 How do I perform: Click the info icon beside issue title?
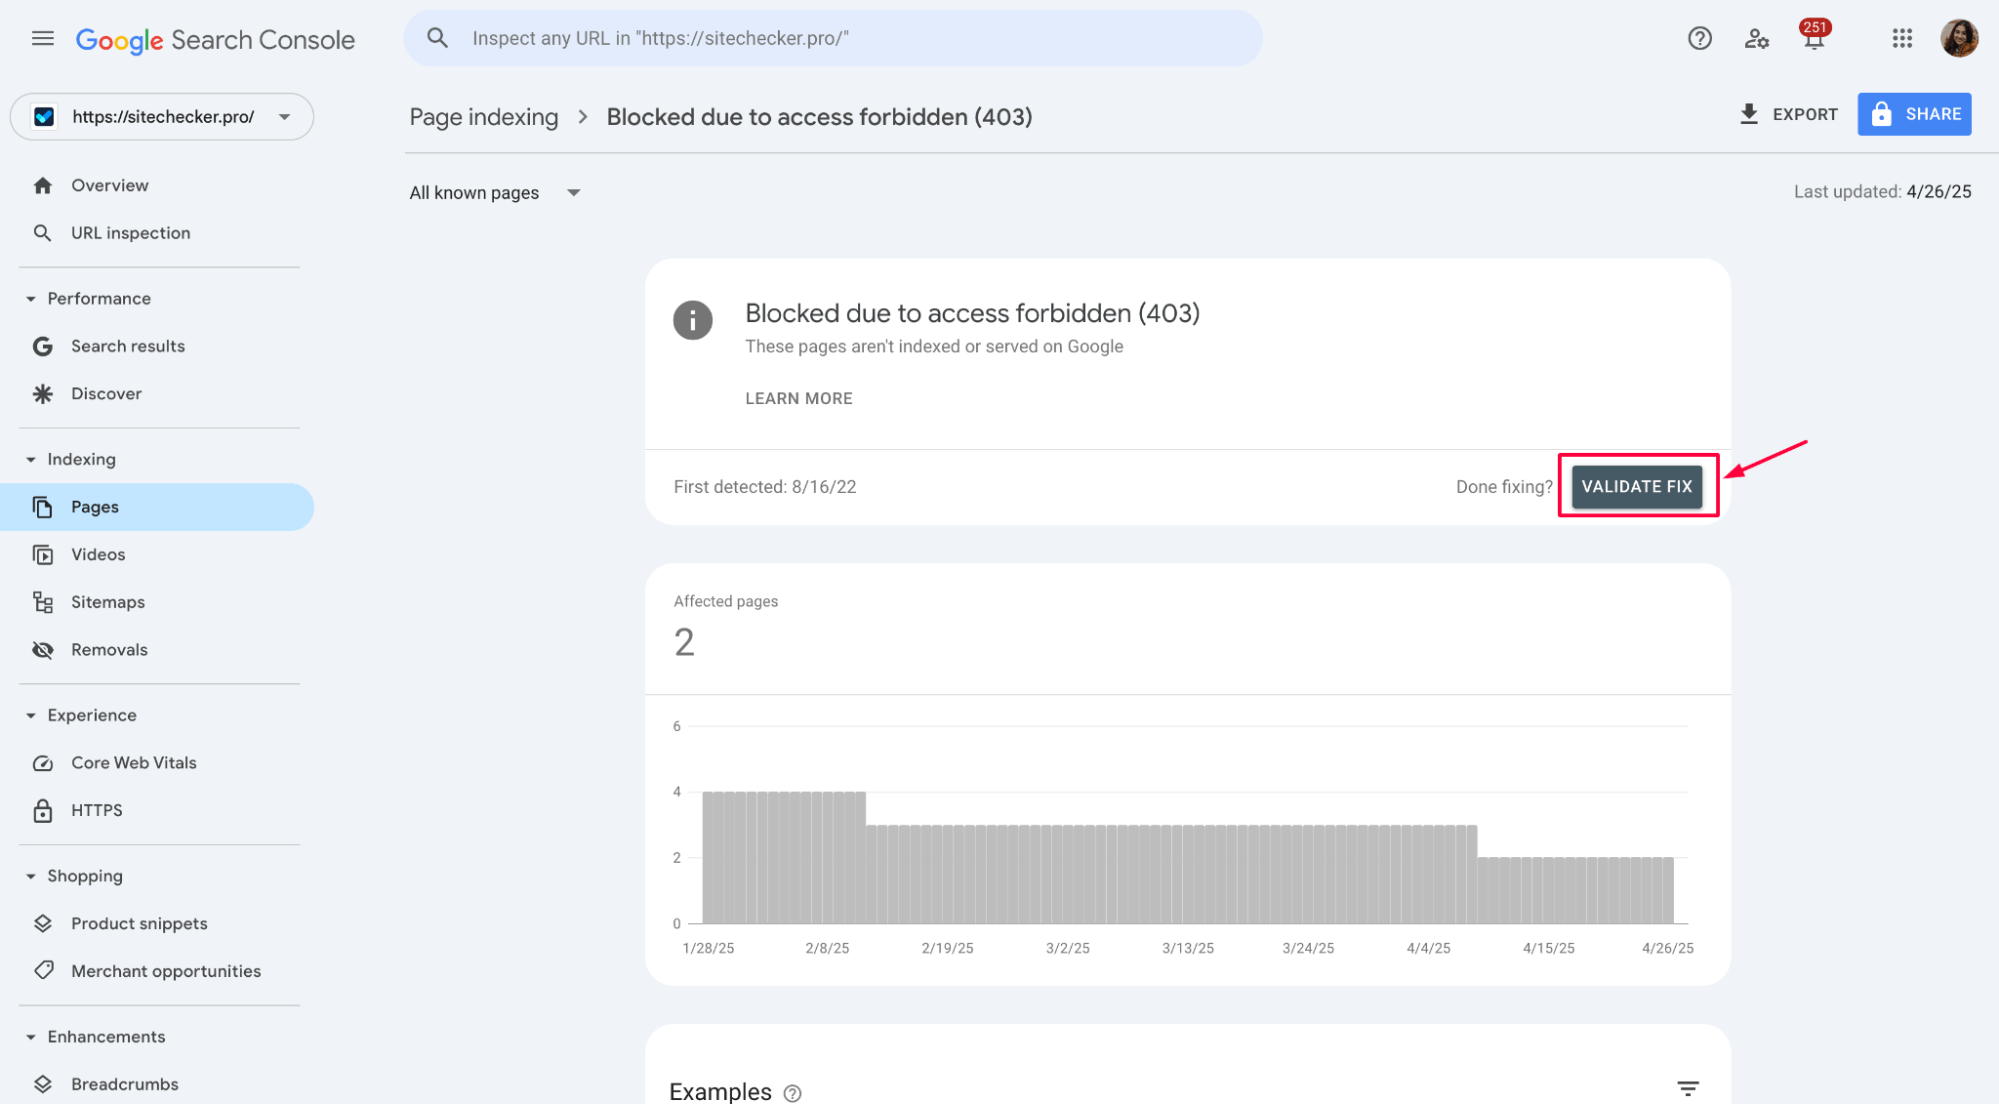(x=693, y=320)
